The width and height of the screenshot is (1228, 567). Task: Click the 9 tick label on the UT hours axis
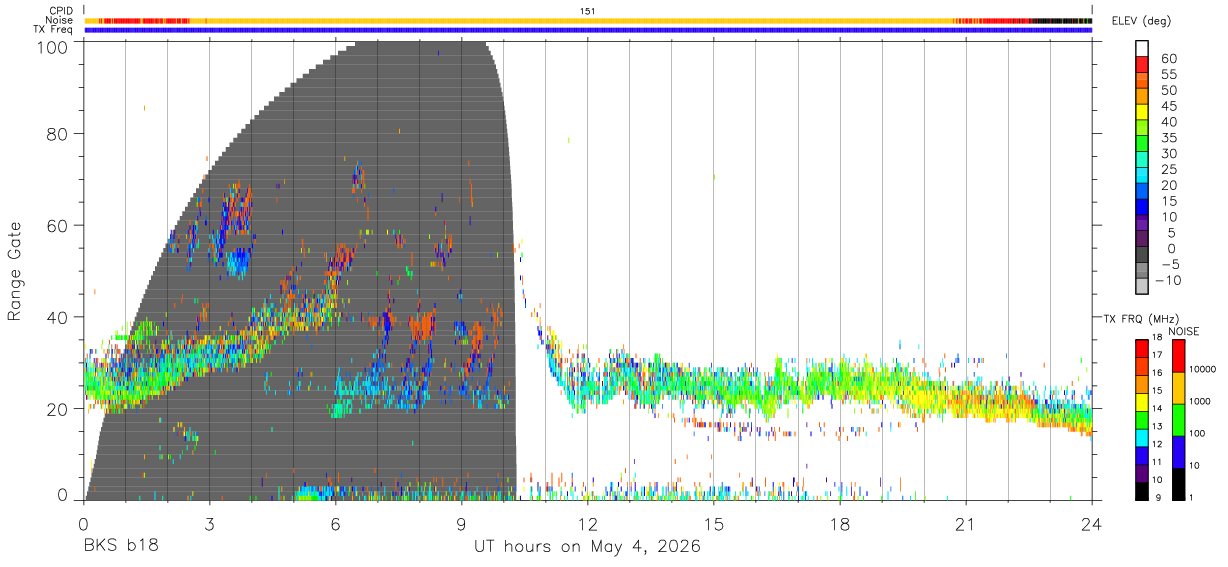pyautogui.click(x=461, y=525)
